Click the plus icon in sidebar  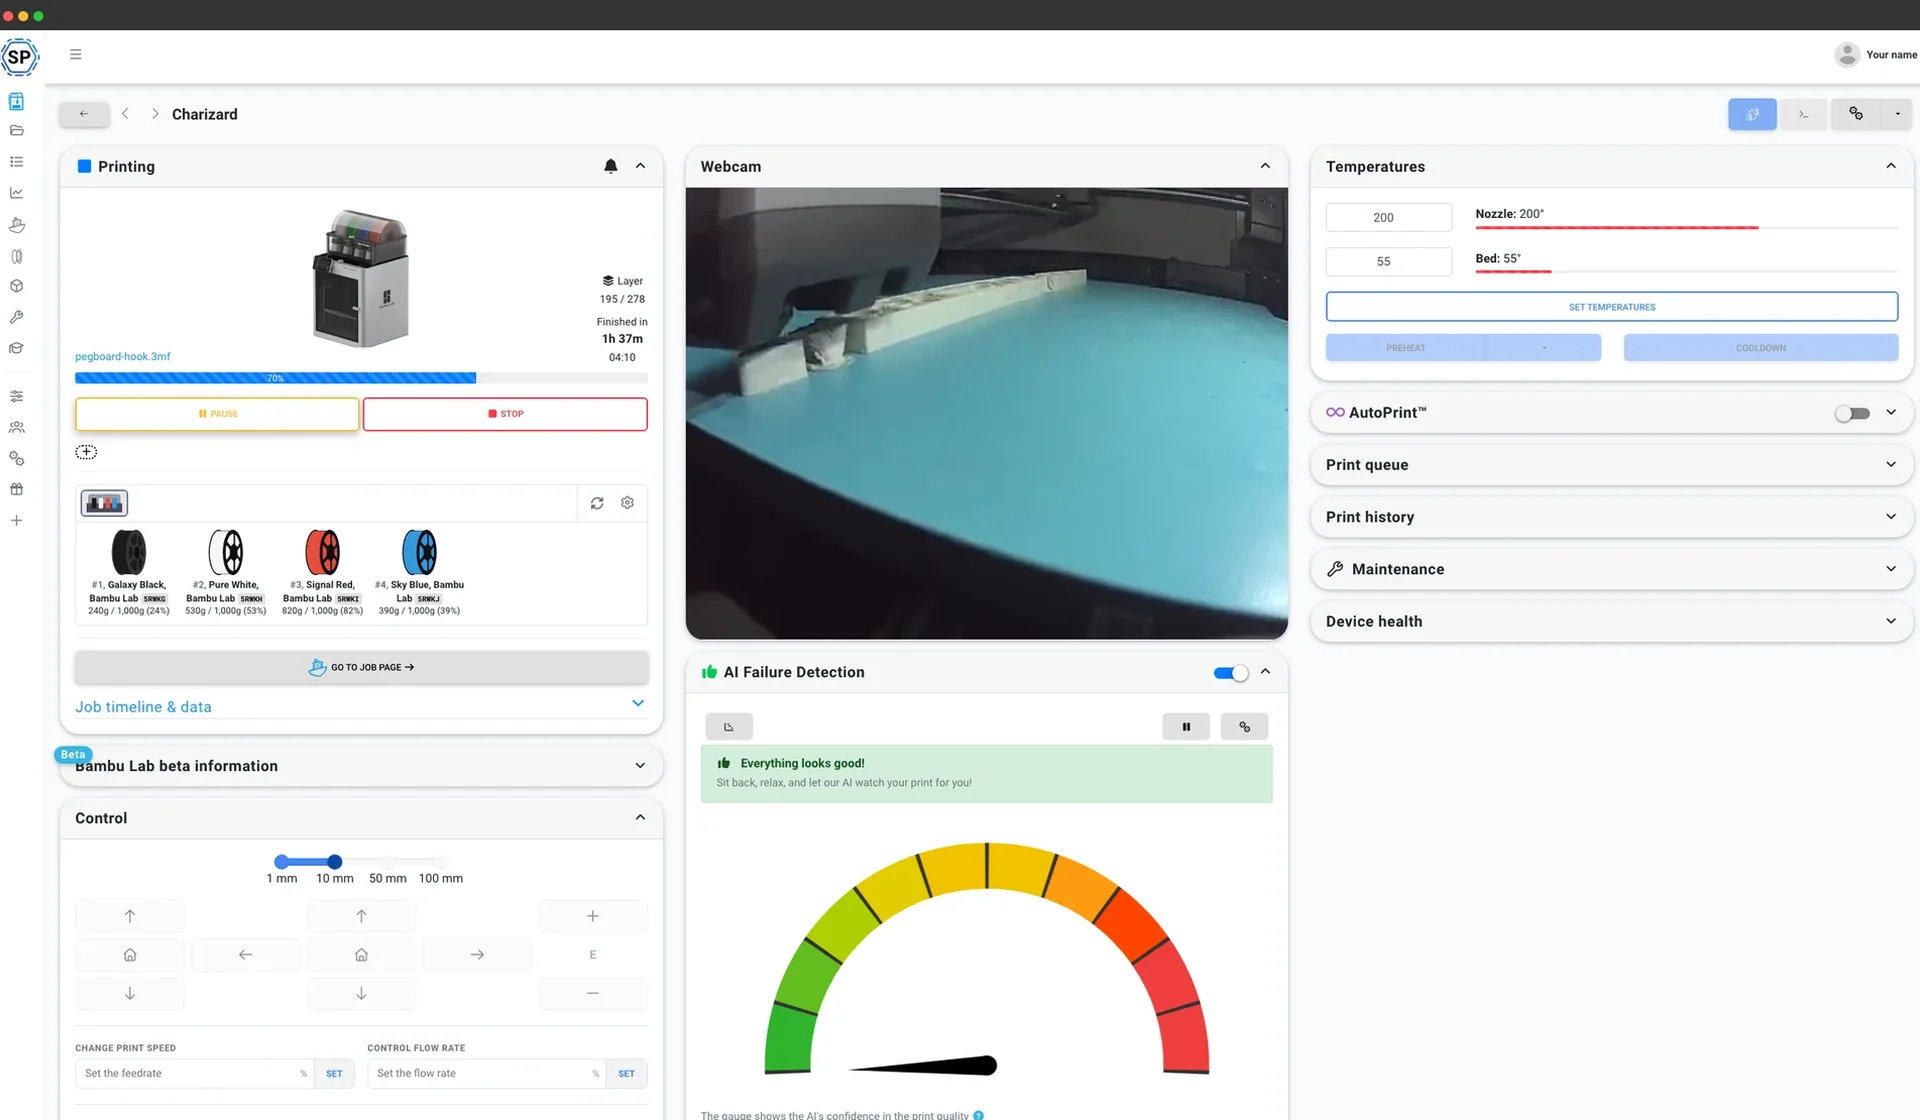pyautogui.click(x=16, y=520)
